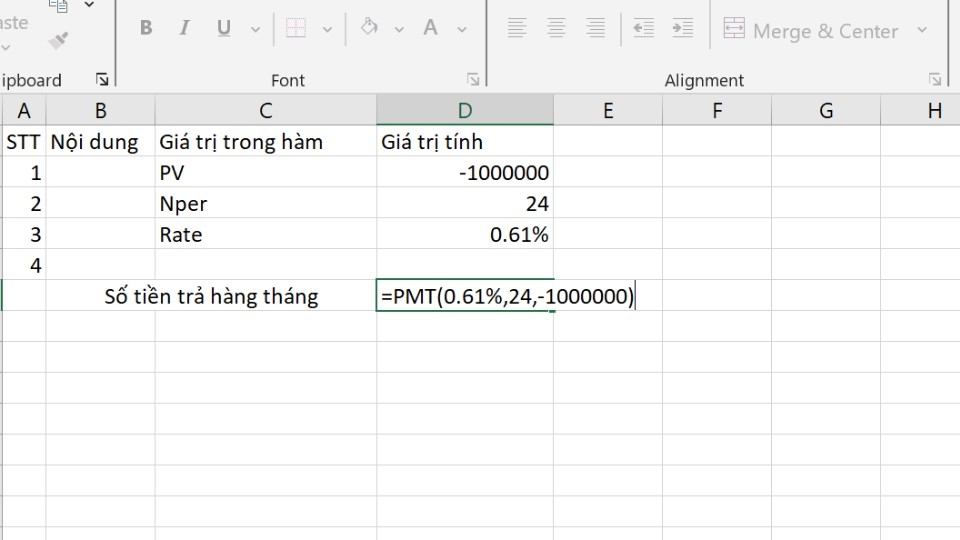Select 'Giá trị trong hàm' cell
960x540 pixels.
pyautogui.click(x=266, y=141)
